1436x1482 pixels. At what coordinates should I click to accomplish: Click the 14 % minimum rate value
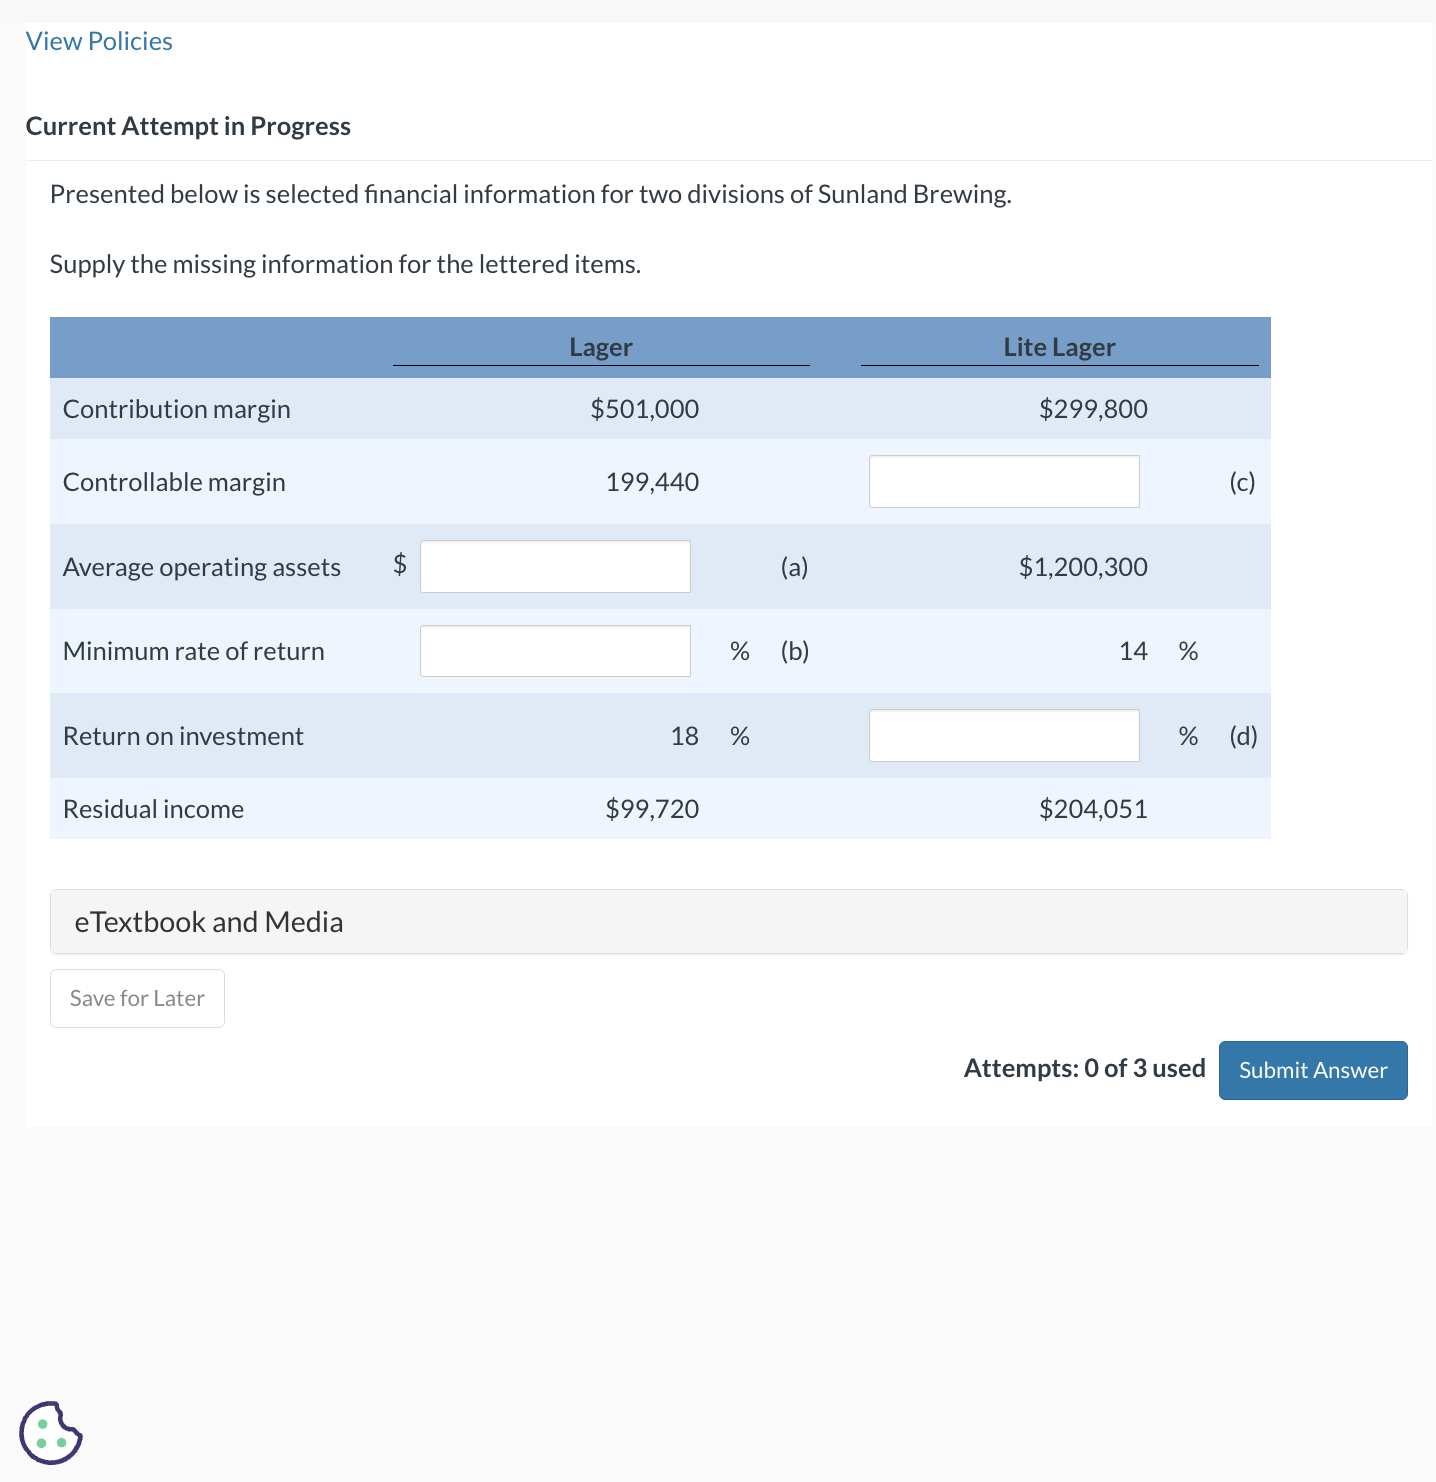tap(1134, 650)
